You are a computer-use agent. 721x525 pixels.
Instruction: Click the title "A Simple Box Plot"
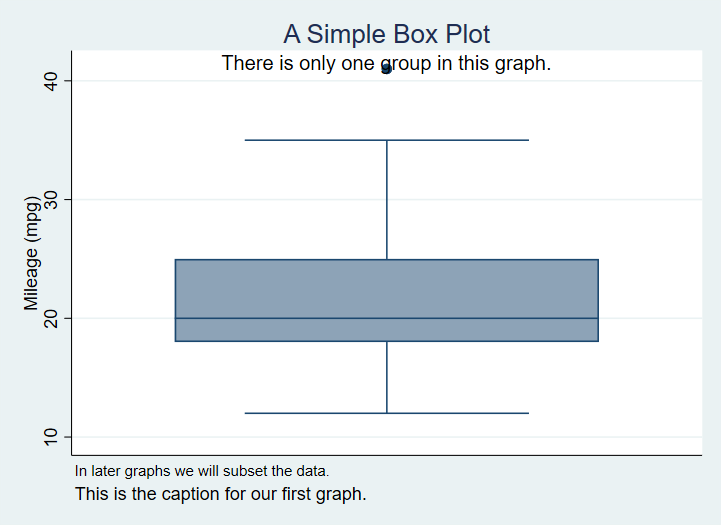click(386, 34)
